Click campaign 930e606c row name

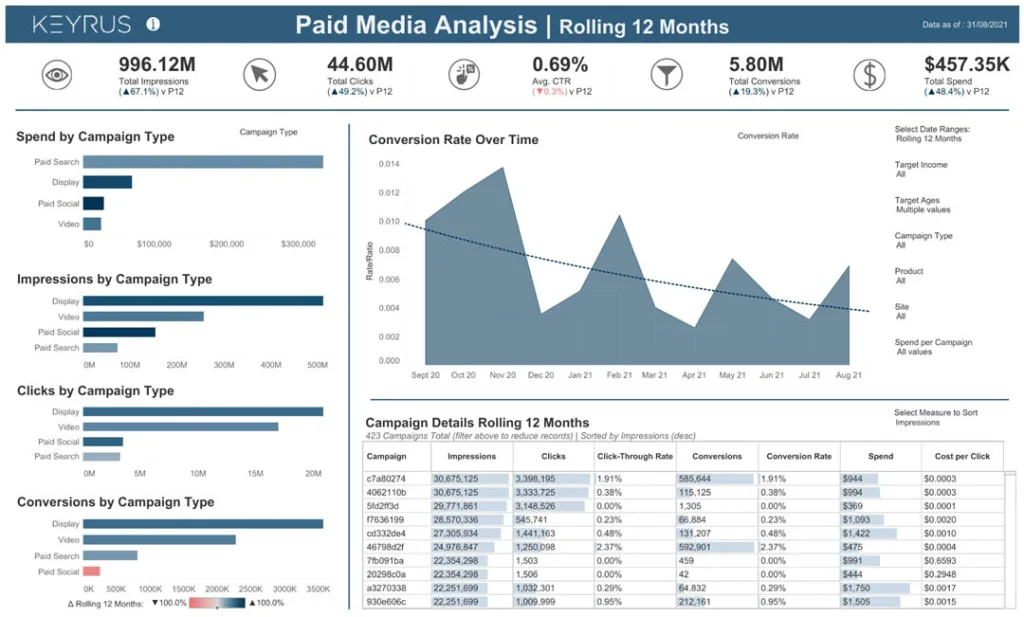(386, 602)
